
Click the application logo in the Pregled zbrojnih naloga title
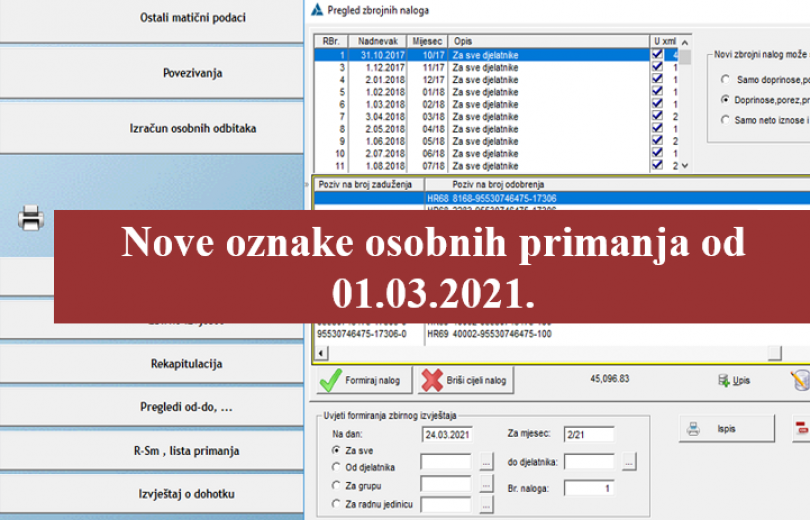tap(317, 10)
